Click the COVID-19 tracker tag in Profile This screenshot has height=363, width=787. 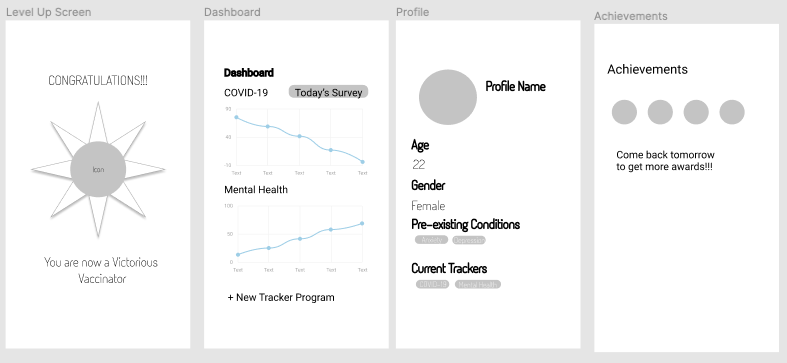(x=433, y=284)
